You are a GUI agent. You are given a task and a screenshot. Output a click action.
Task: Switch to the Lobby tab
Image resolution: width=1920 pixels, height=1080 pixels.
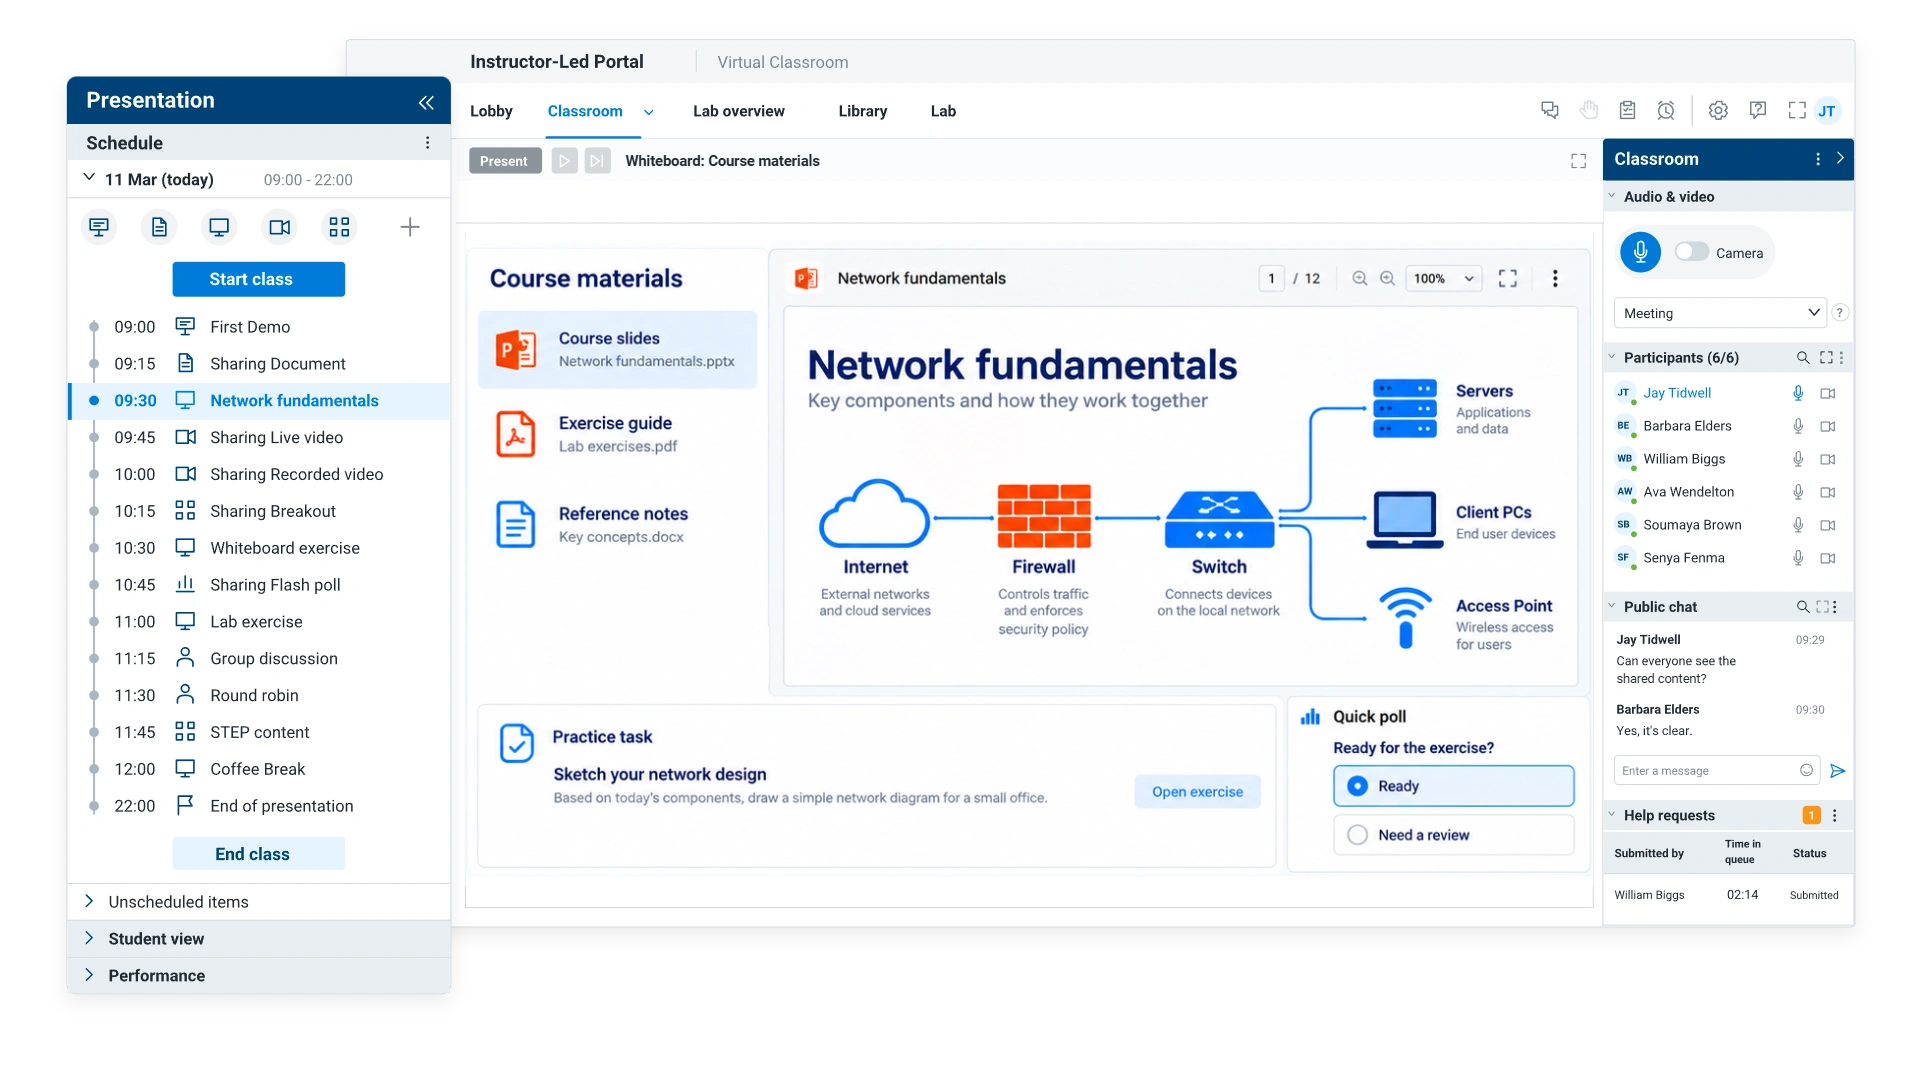(x=491, y=111)
